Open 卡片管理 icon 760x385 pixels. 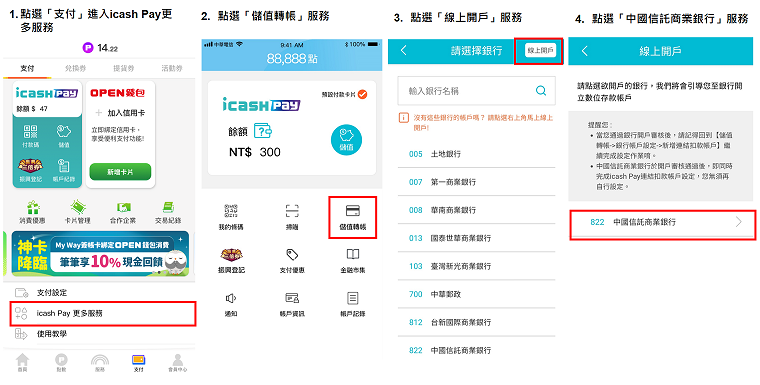pyautogui.click(x=78, y=208)
